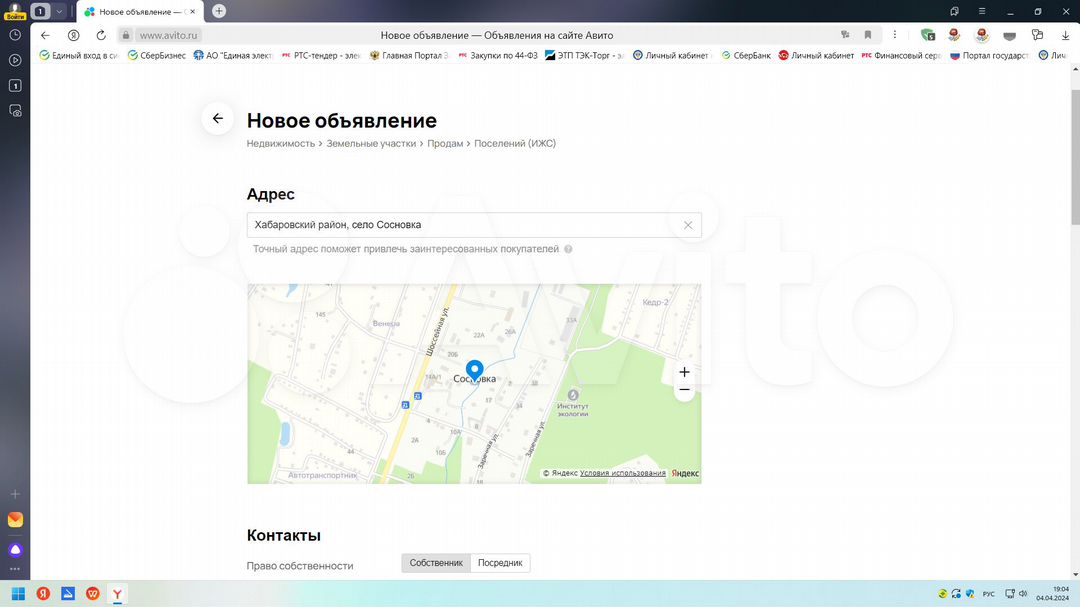Image resolution: width=1080 pixels, height=607 pixels.
Task: Zoom in on the map
Action: 684,372
